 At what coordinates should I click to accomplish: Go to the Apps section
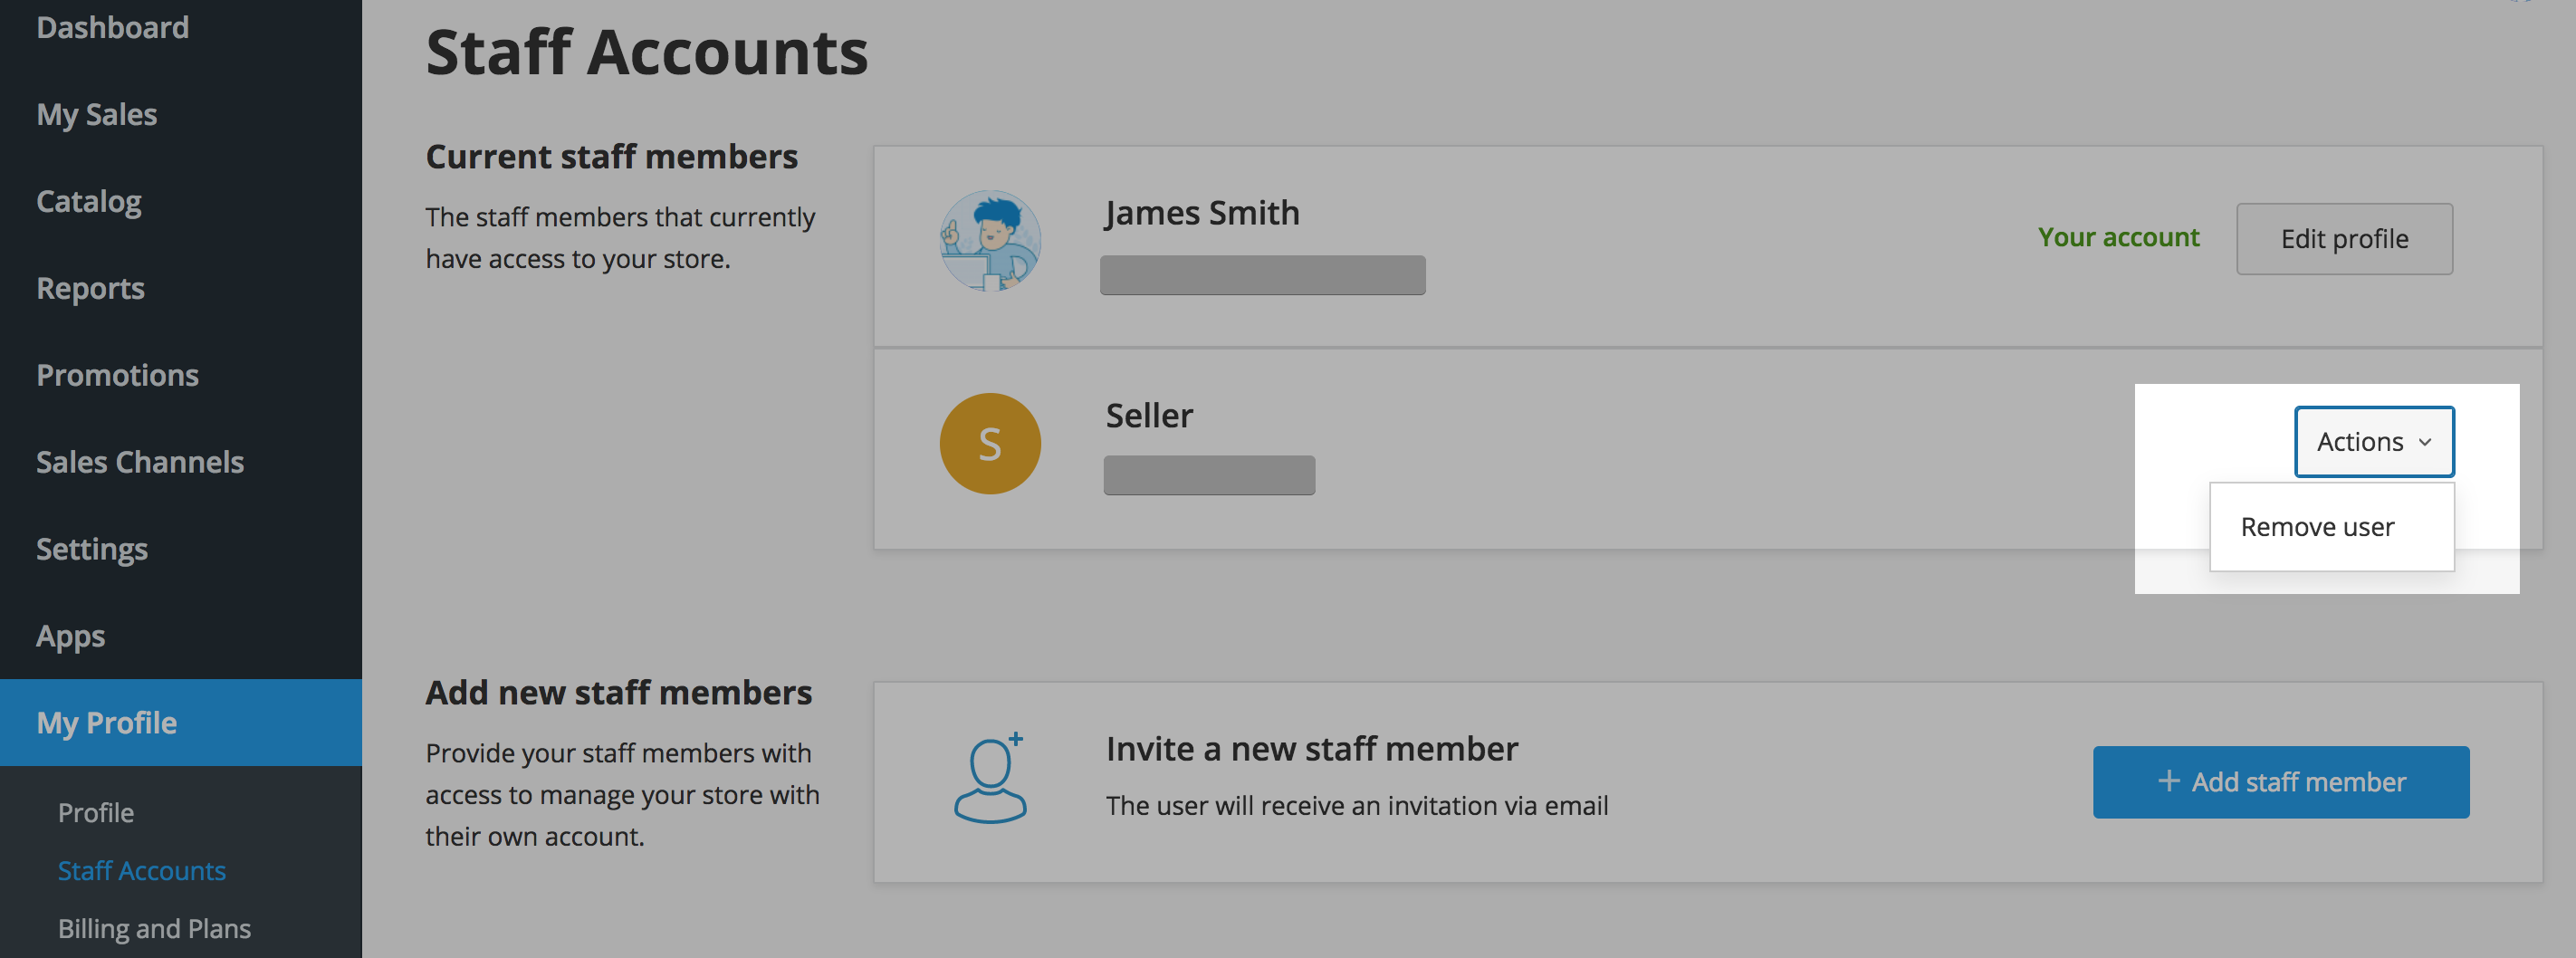pos(70,636)
